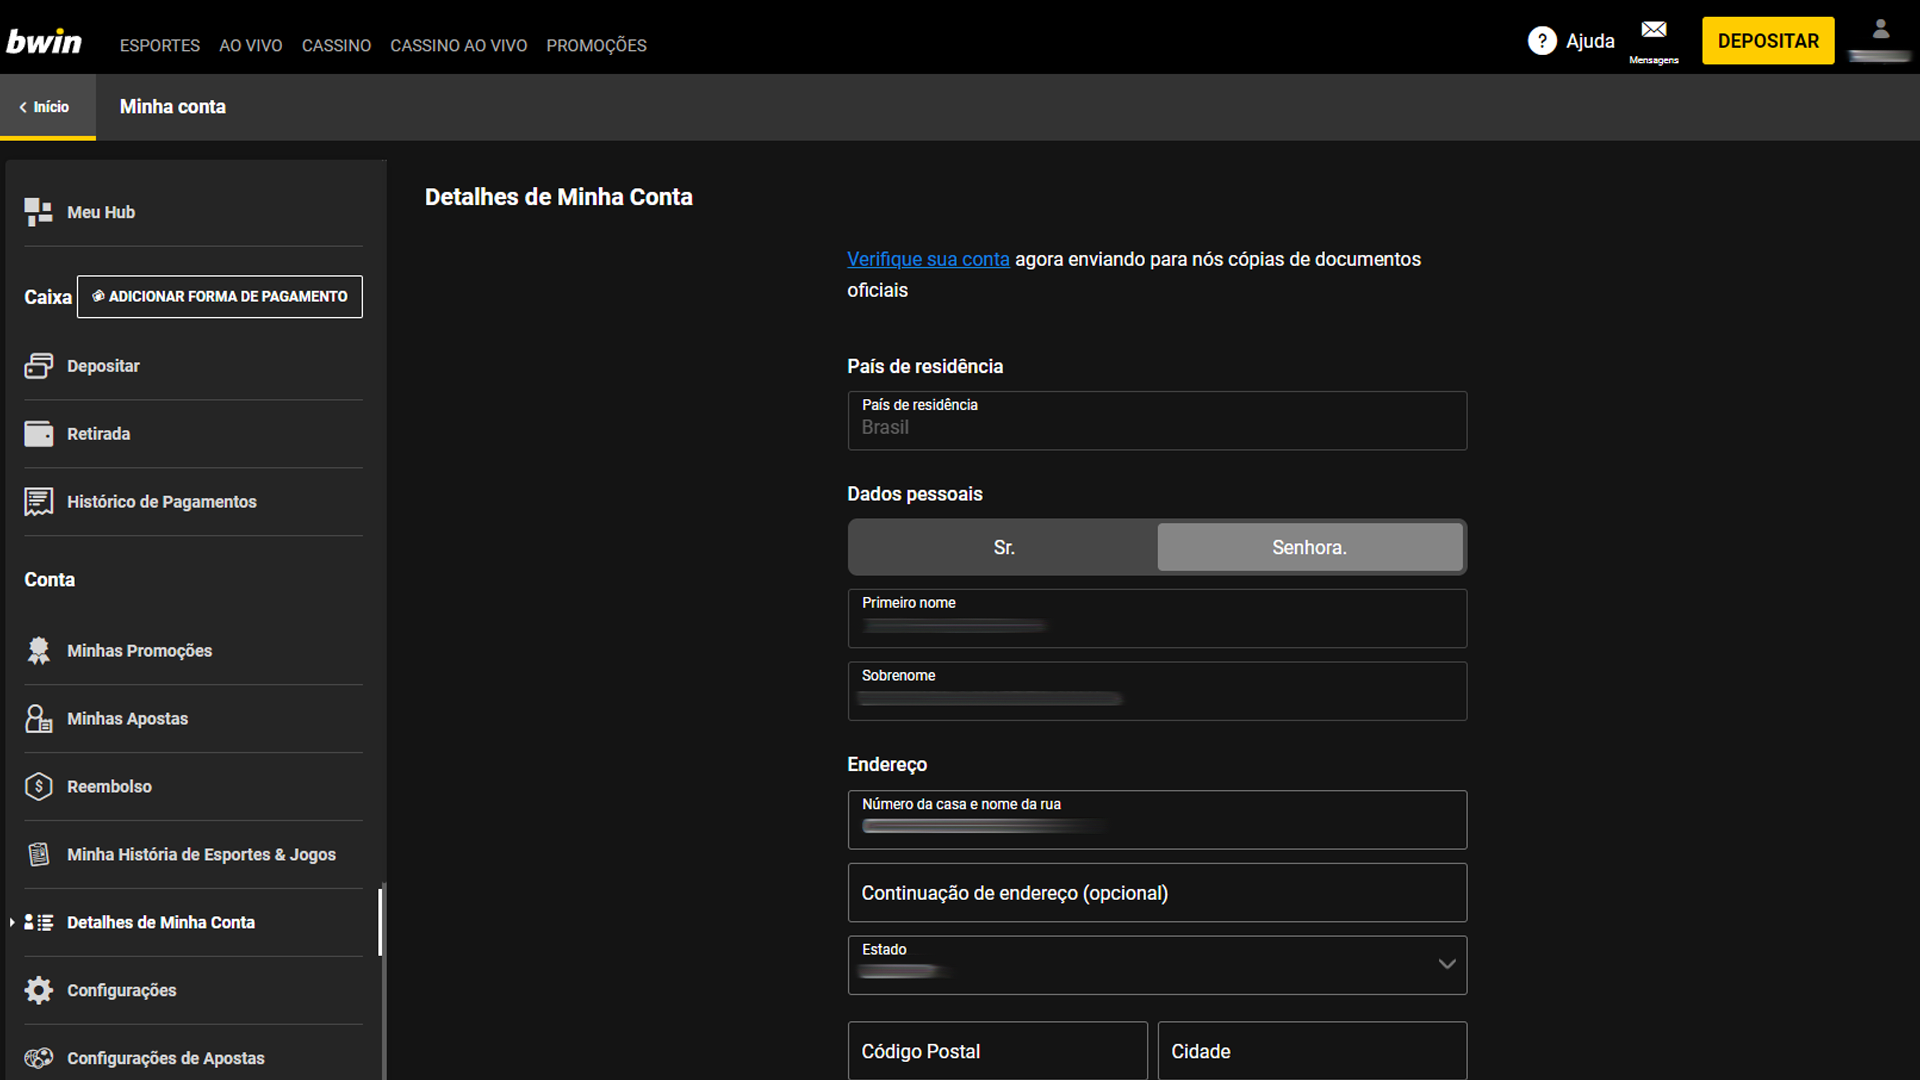
Task: Click the Estado dropdown chevron arrow
Action: click(x=1446, y=964)
